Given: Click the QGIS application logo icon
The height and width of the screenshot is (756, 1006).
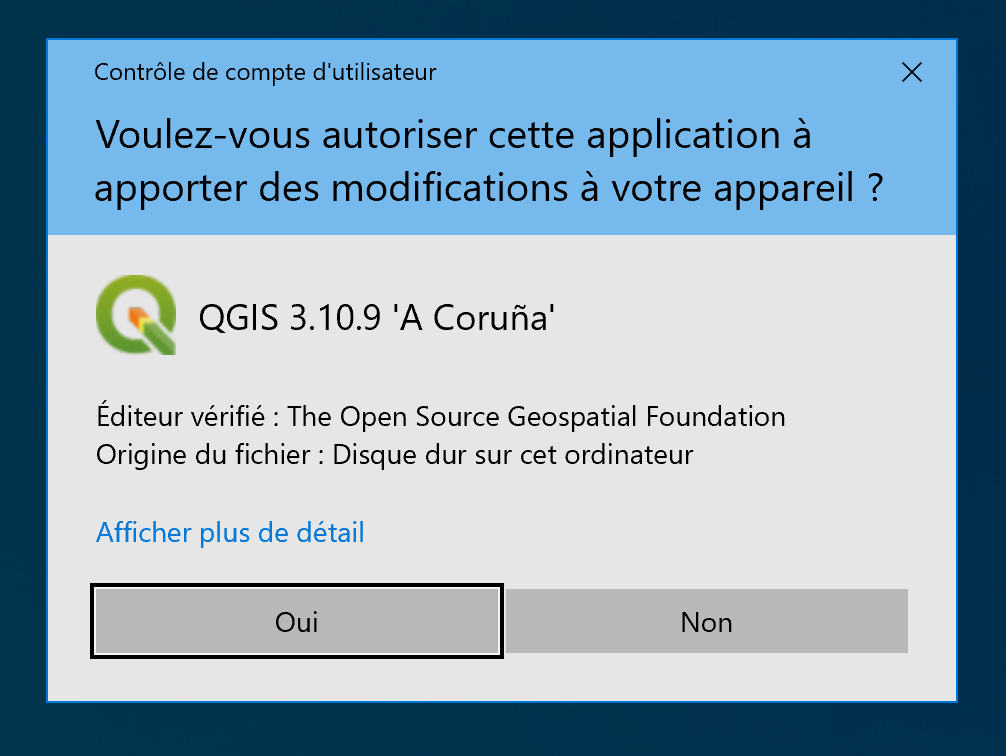Looking at the screenshot, I should point(136,315).
